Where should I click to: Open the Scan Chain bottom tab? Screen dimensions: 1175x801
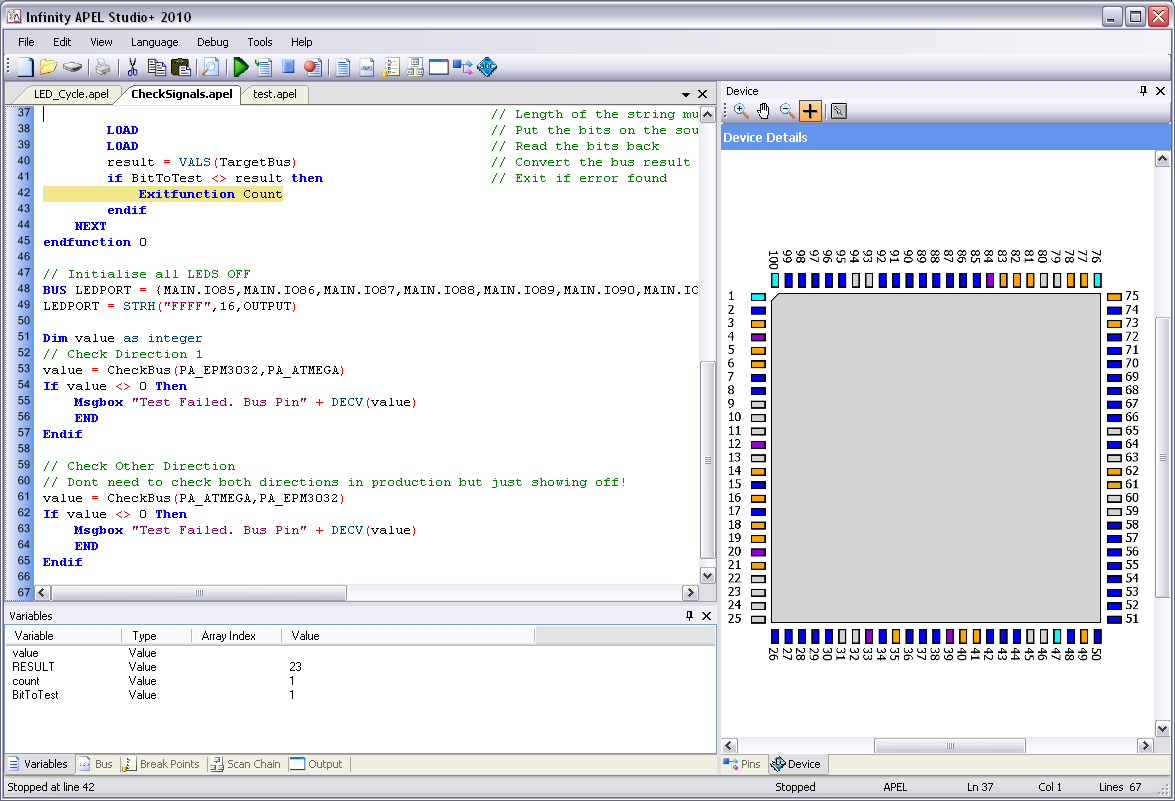click(245, 764)
